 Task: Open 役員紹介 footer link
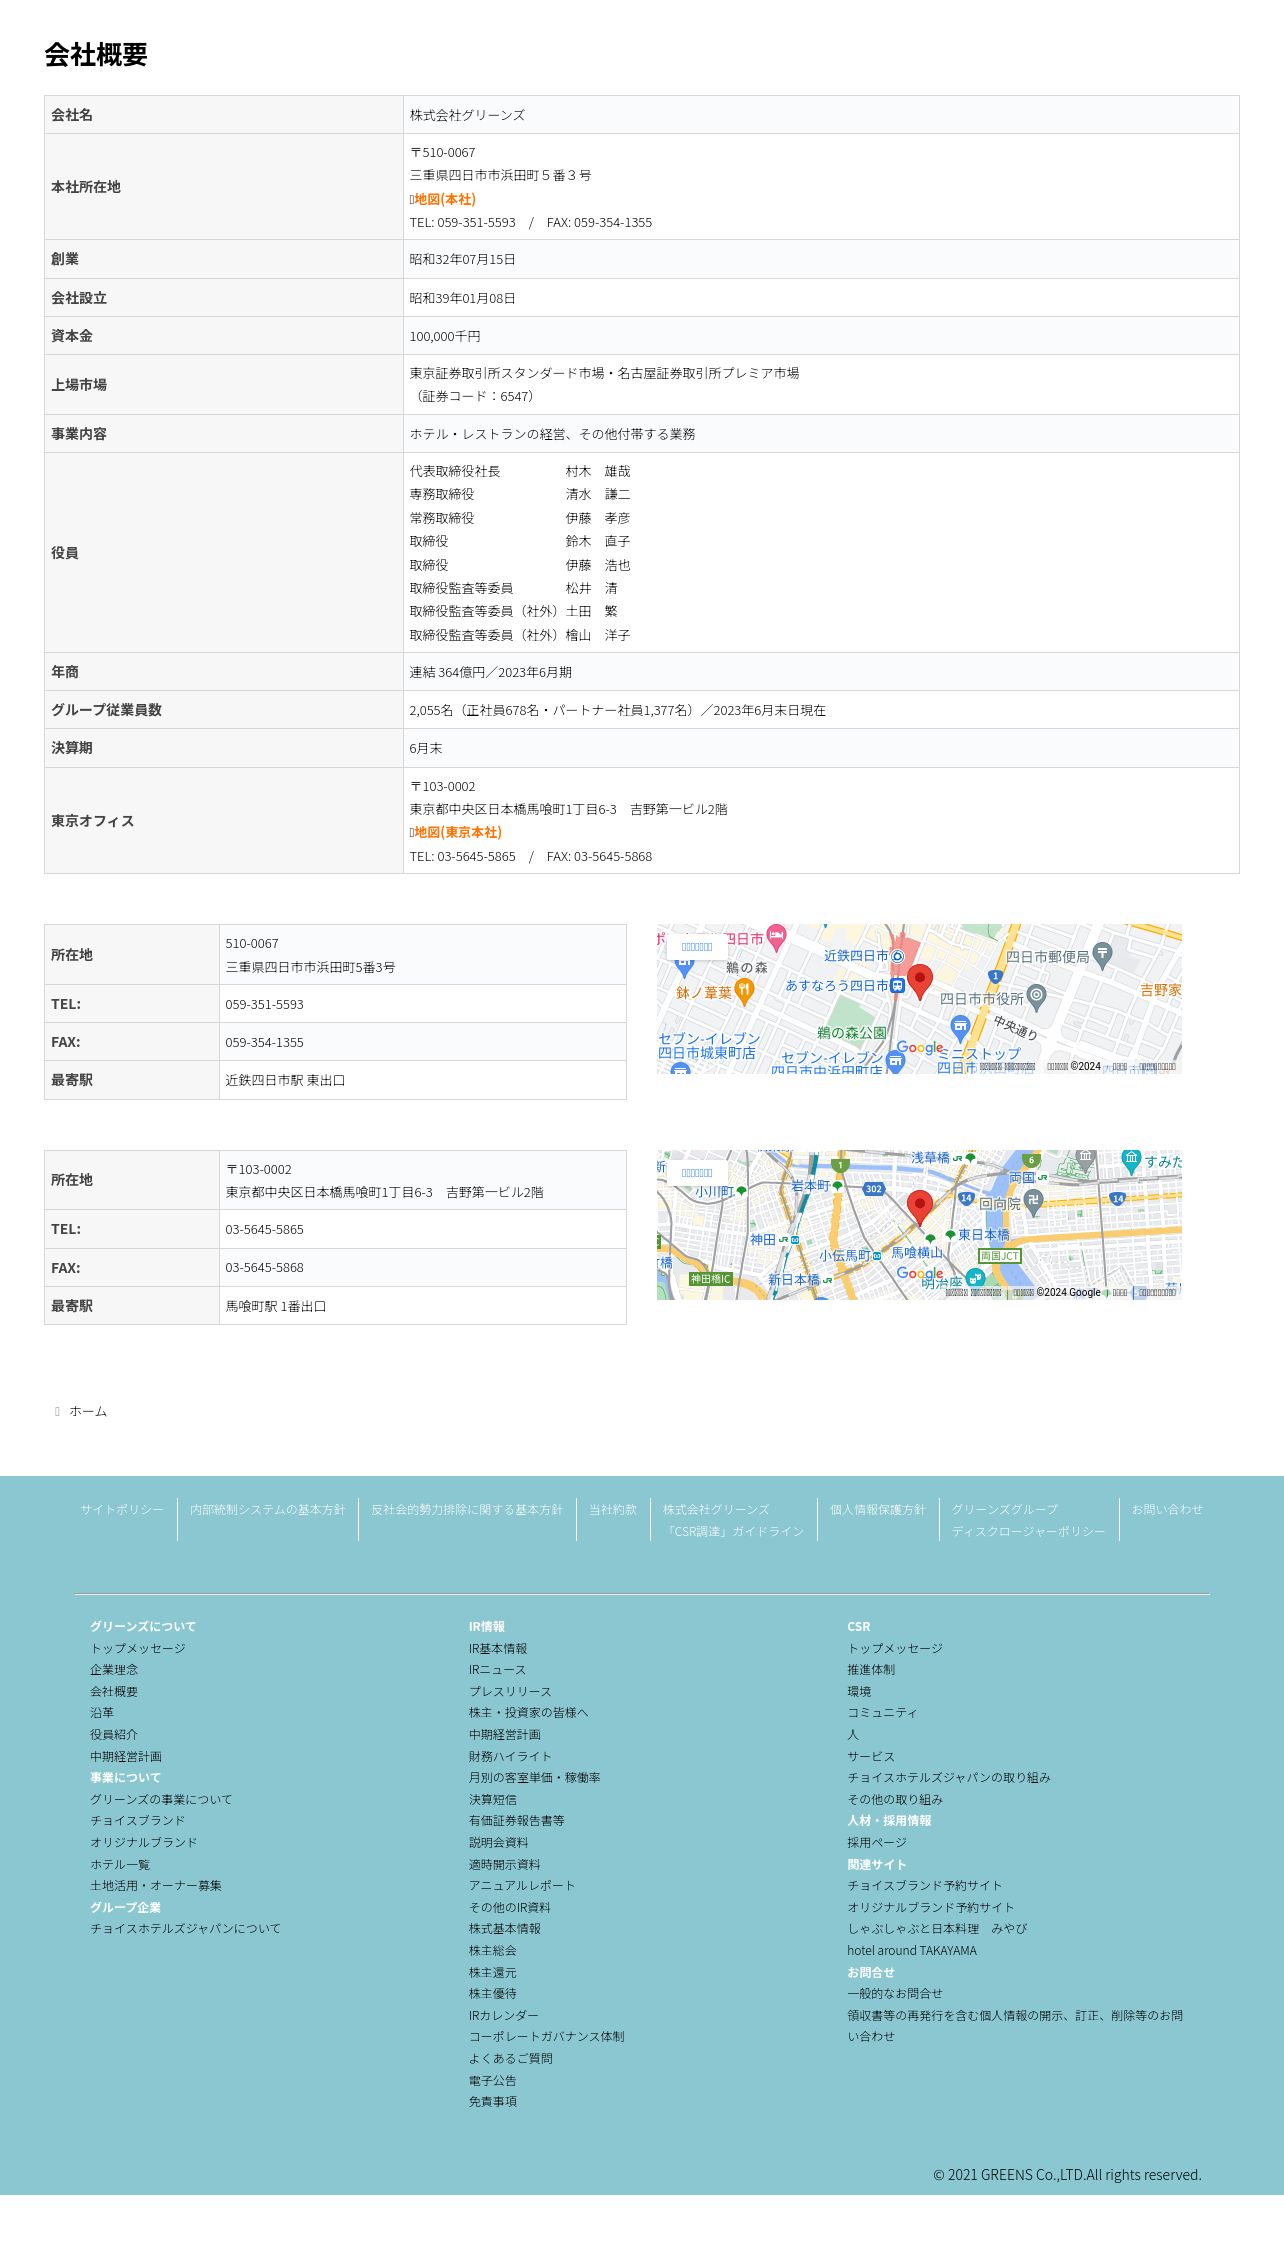coord(114,1734)
